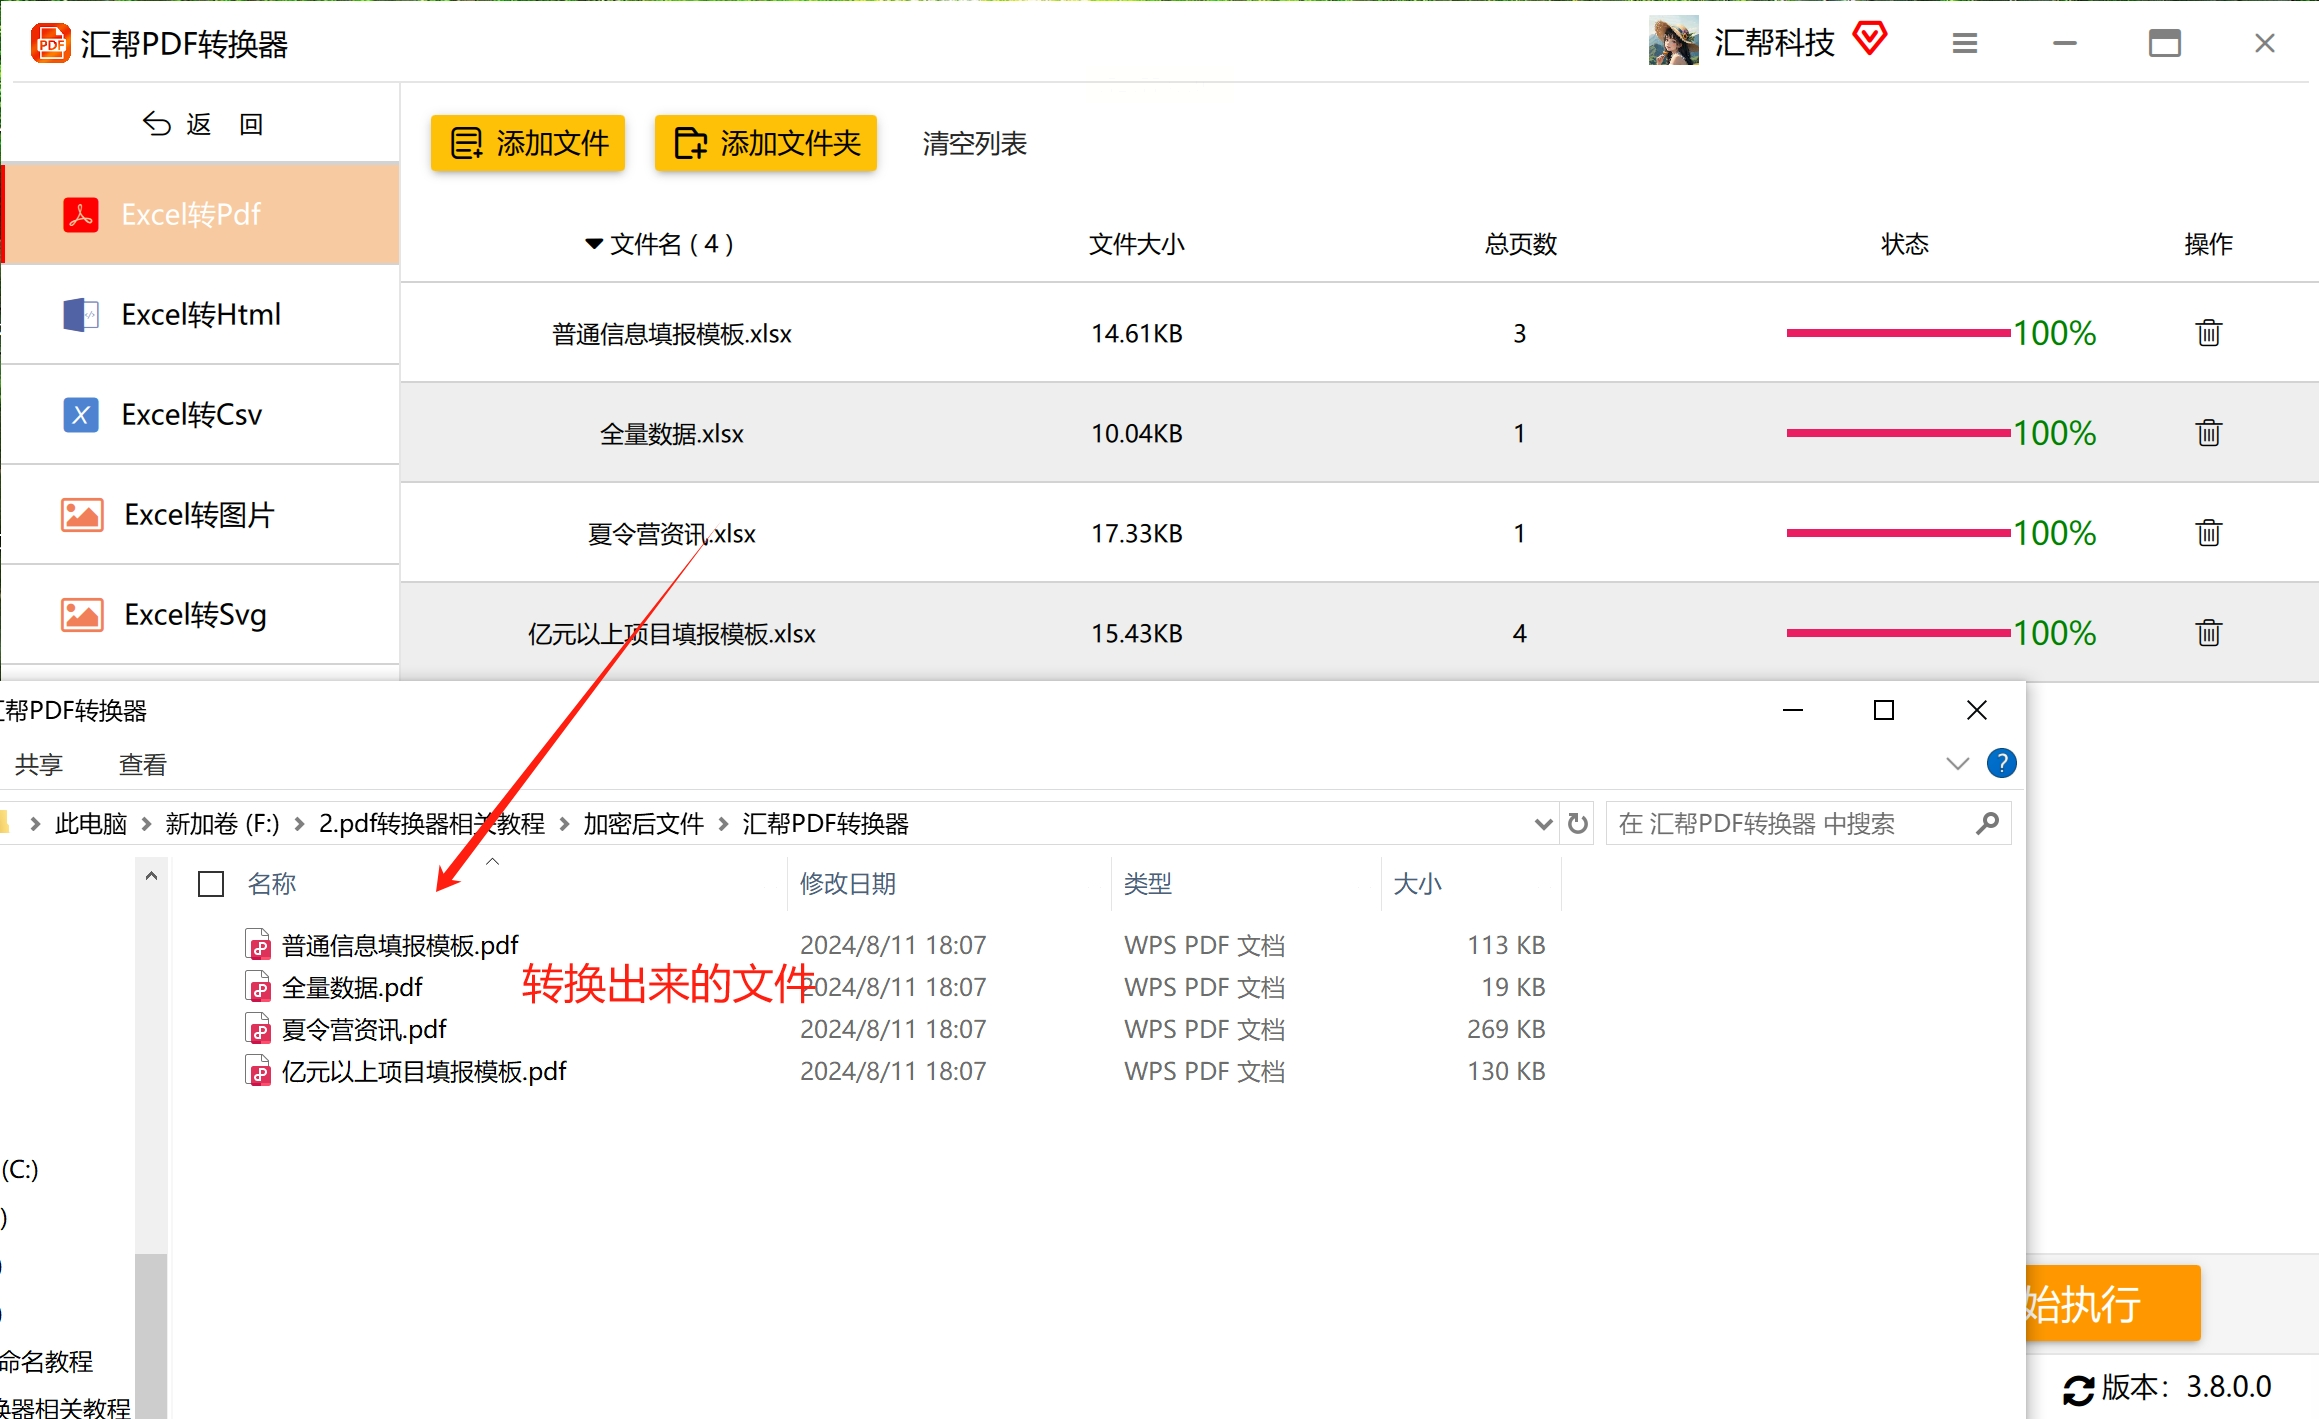Delete 全量数据.xlsx with its trash icon
The image size is (2319, 1419).
[x=2208, y=433]
